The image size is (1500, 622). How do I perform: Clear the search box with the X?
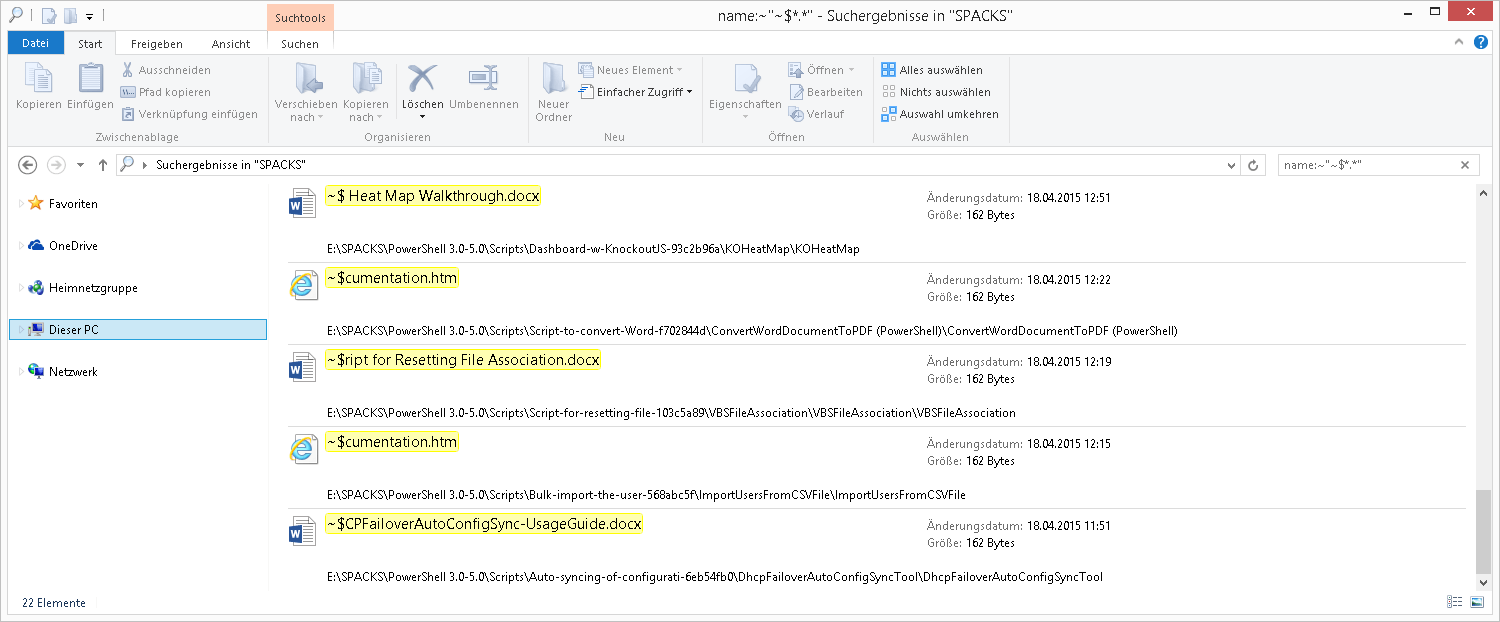click(1464, 164)
